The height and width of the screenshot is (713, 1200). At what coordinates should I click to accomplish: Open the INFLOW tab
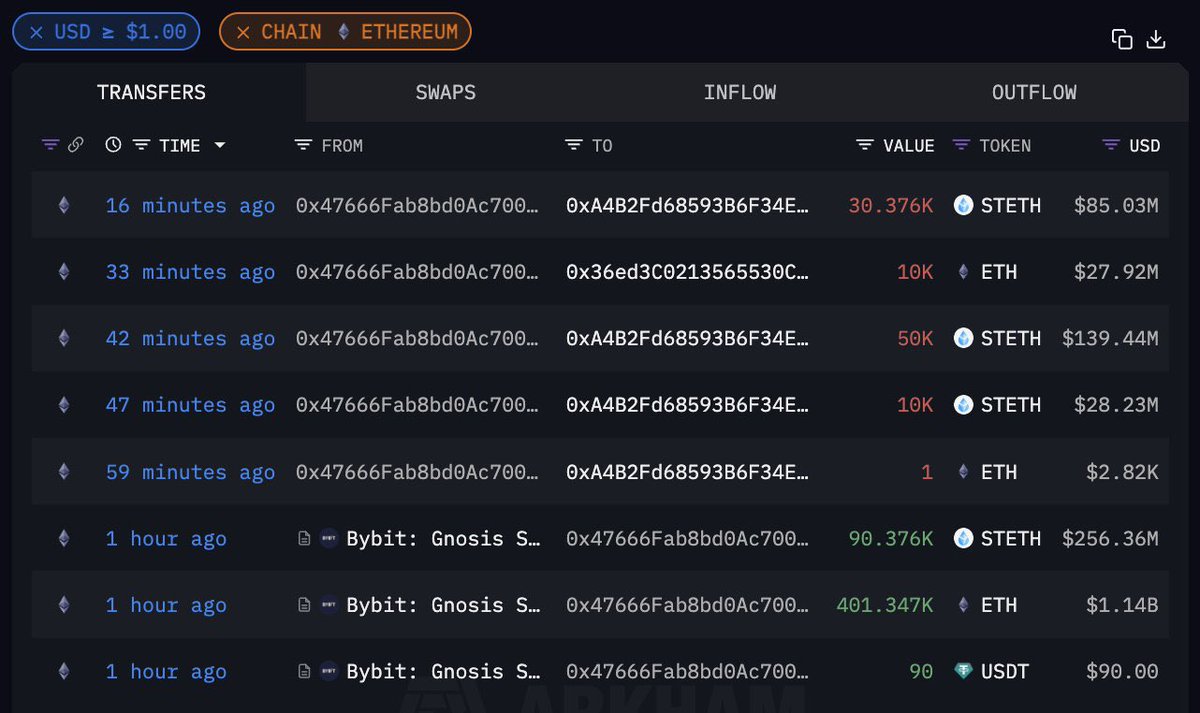(740, 92)
